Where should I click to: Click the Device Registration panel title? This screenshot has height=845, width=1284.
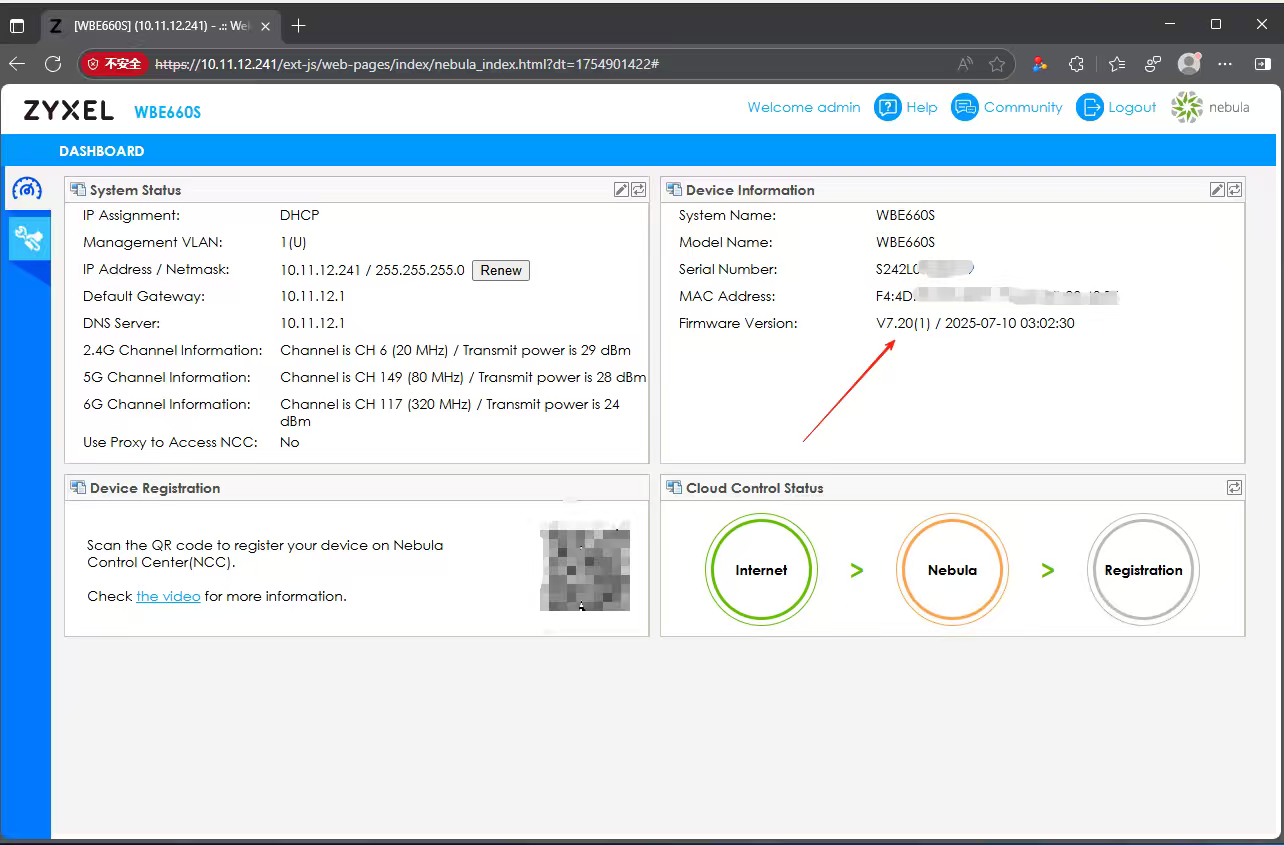pyautogui.click(x=155, y=488)
